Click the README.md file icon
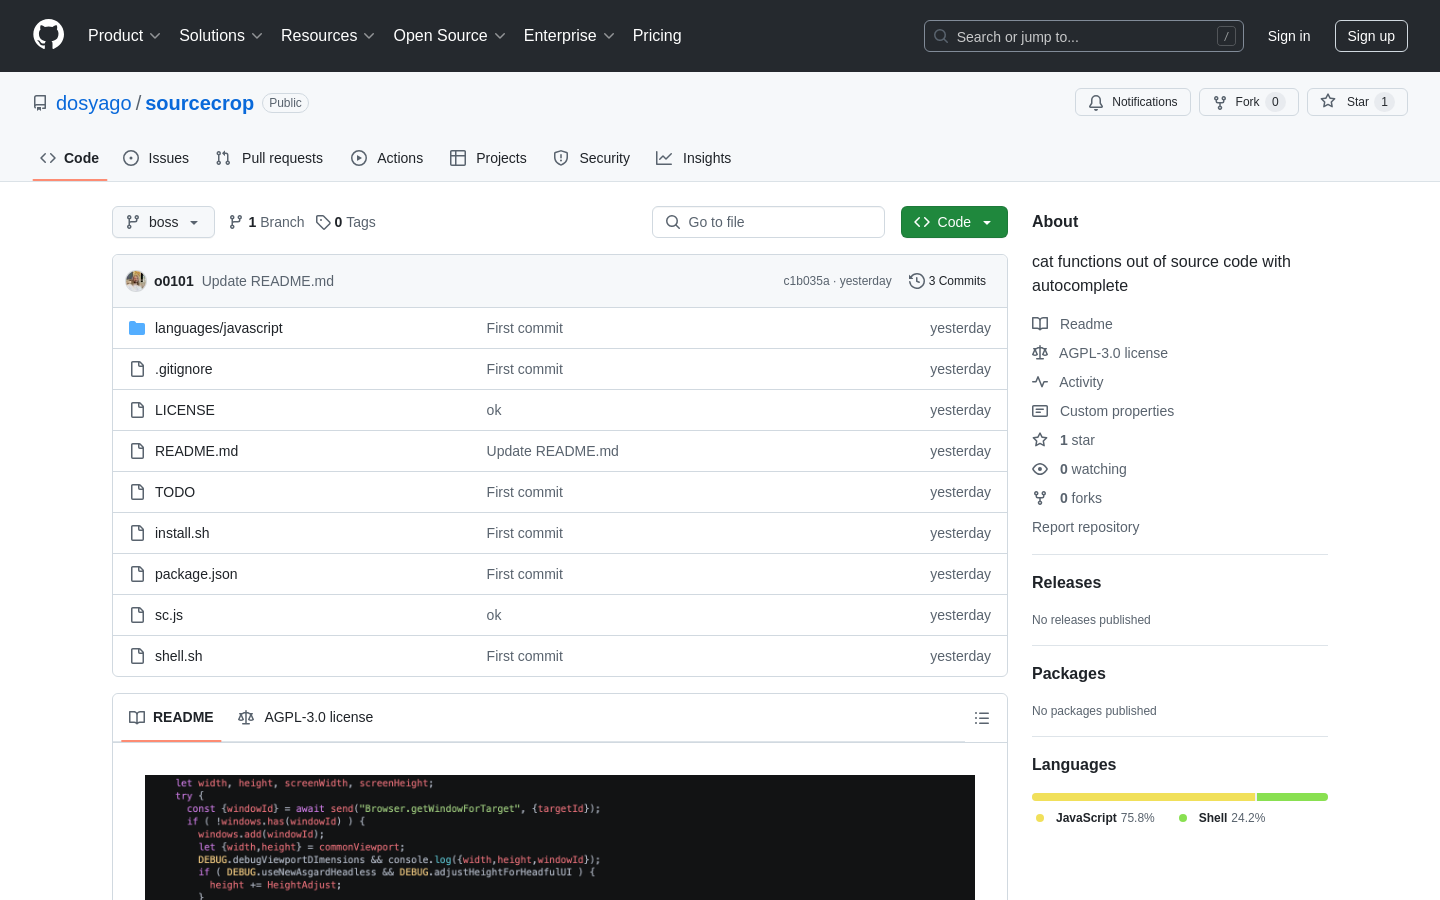This screenshot has width=1440, height=900. [x=137, y=451]
